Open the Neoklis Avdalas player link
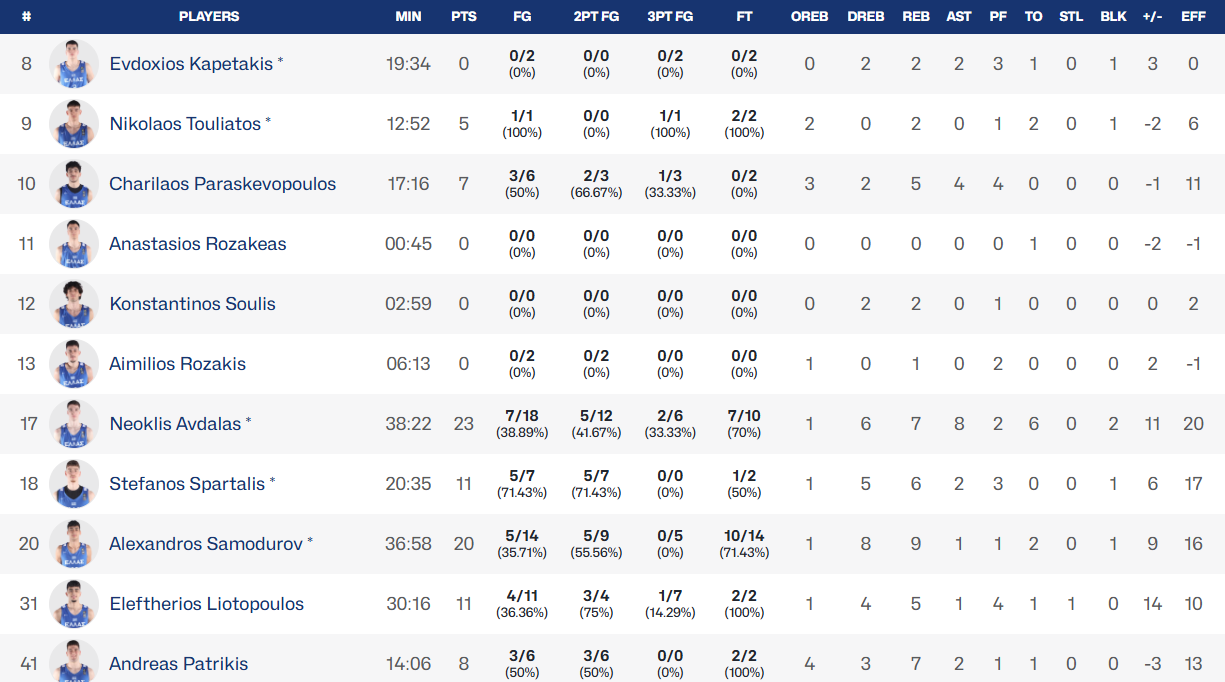 pos(175,424)
